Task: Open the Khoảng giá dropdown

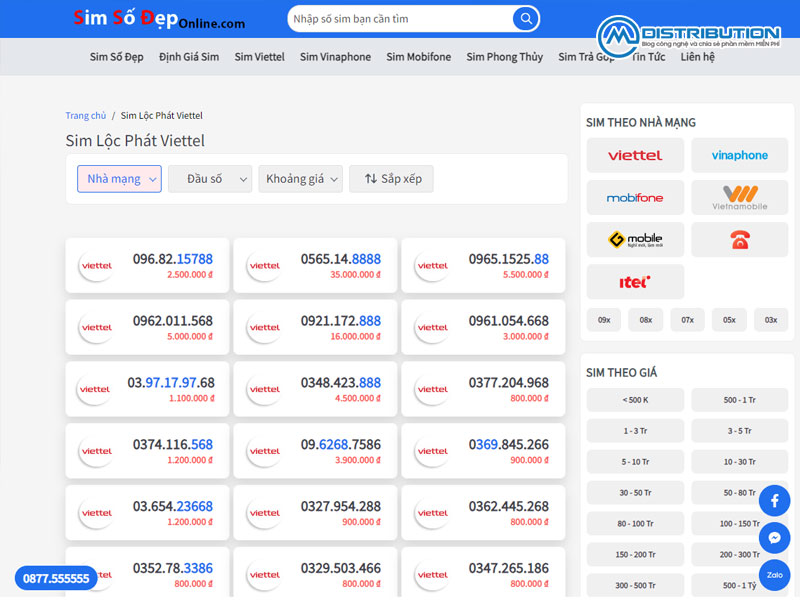Action: click(x=300, y=179)
